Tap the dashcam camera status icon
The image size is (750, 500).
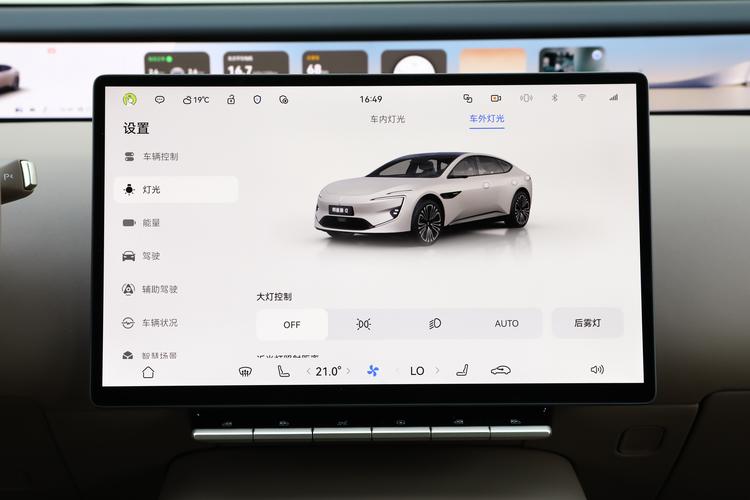(496, 99)
